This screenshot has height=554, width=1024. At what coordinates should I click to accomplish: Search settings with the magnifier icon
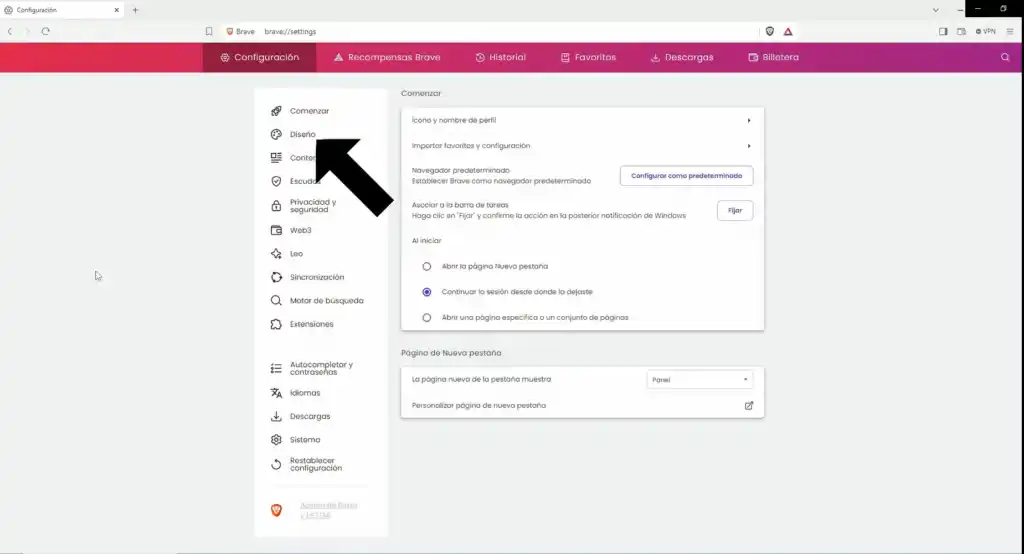[1005, 57]
